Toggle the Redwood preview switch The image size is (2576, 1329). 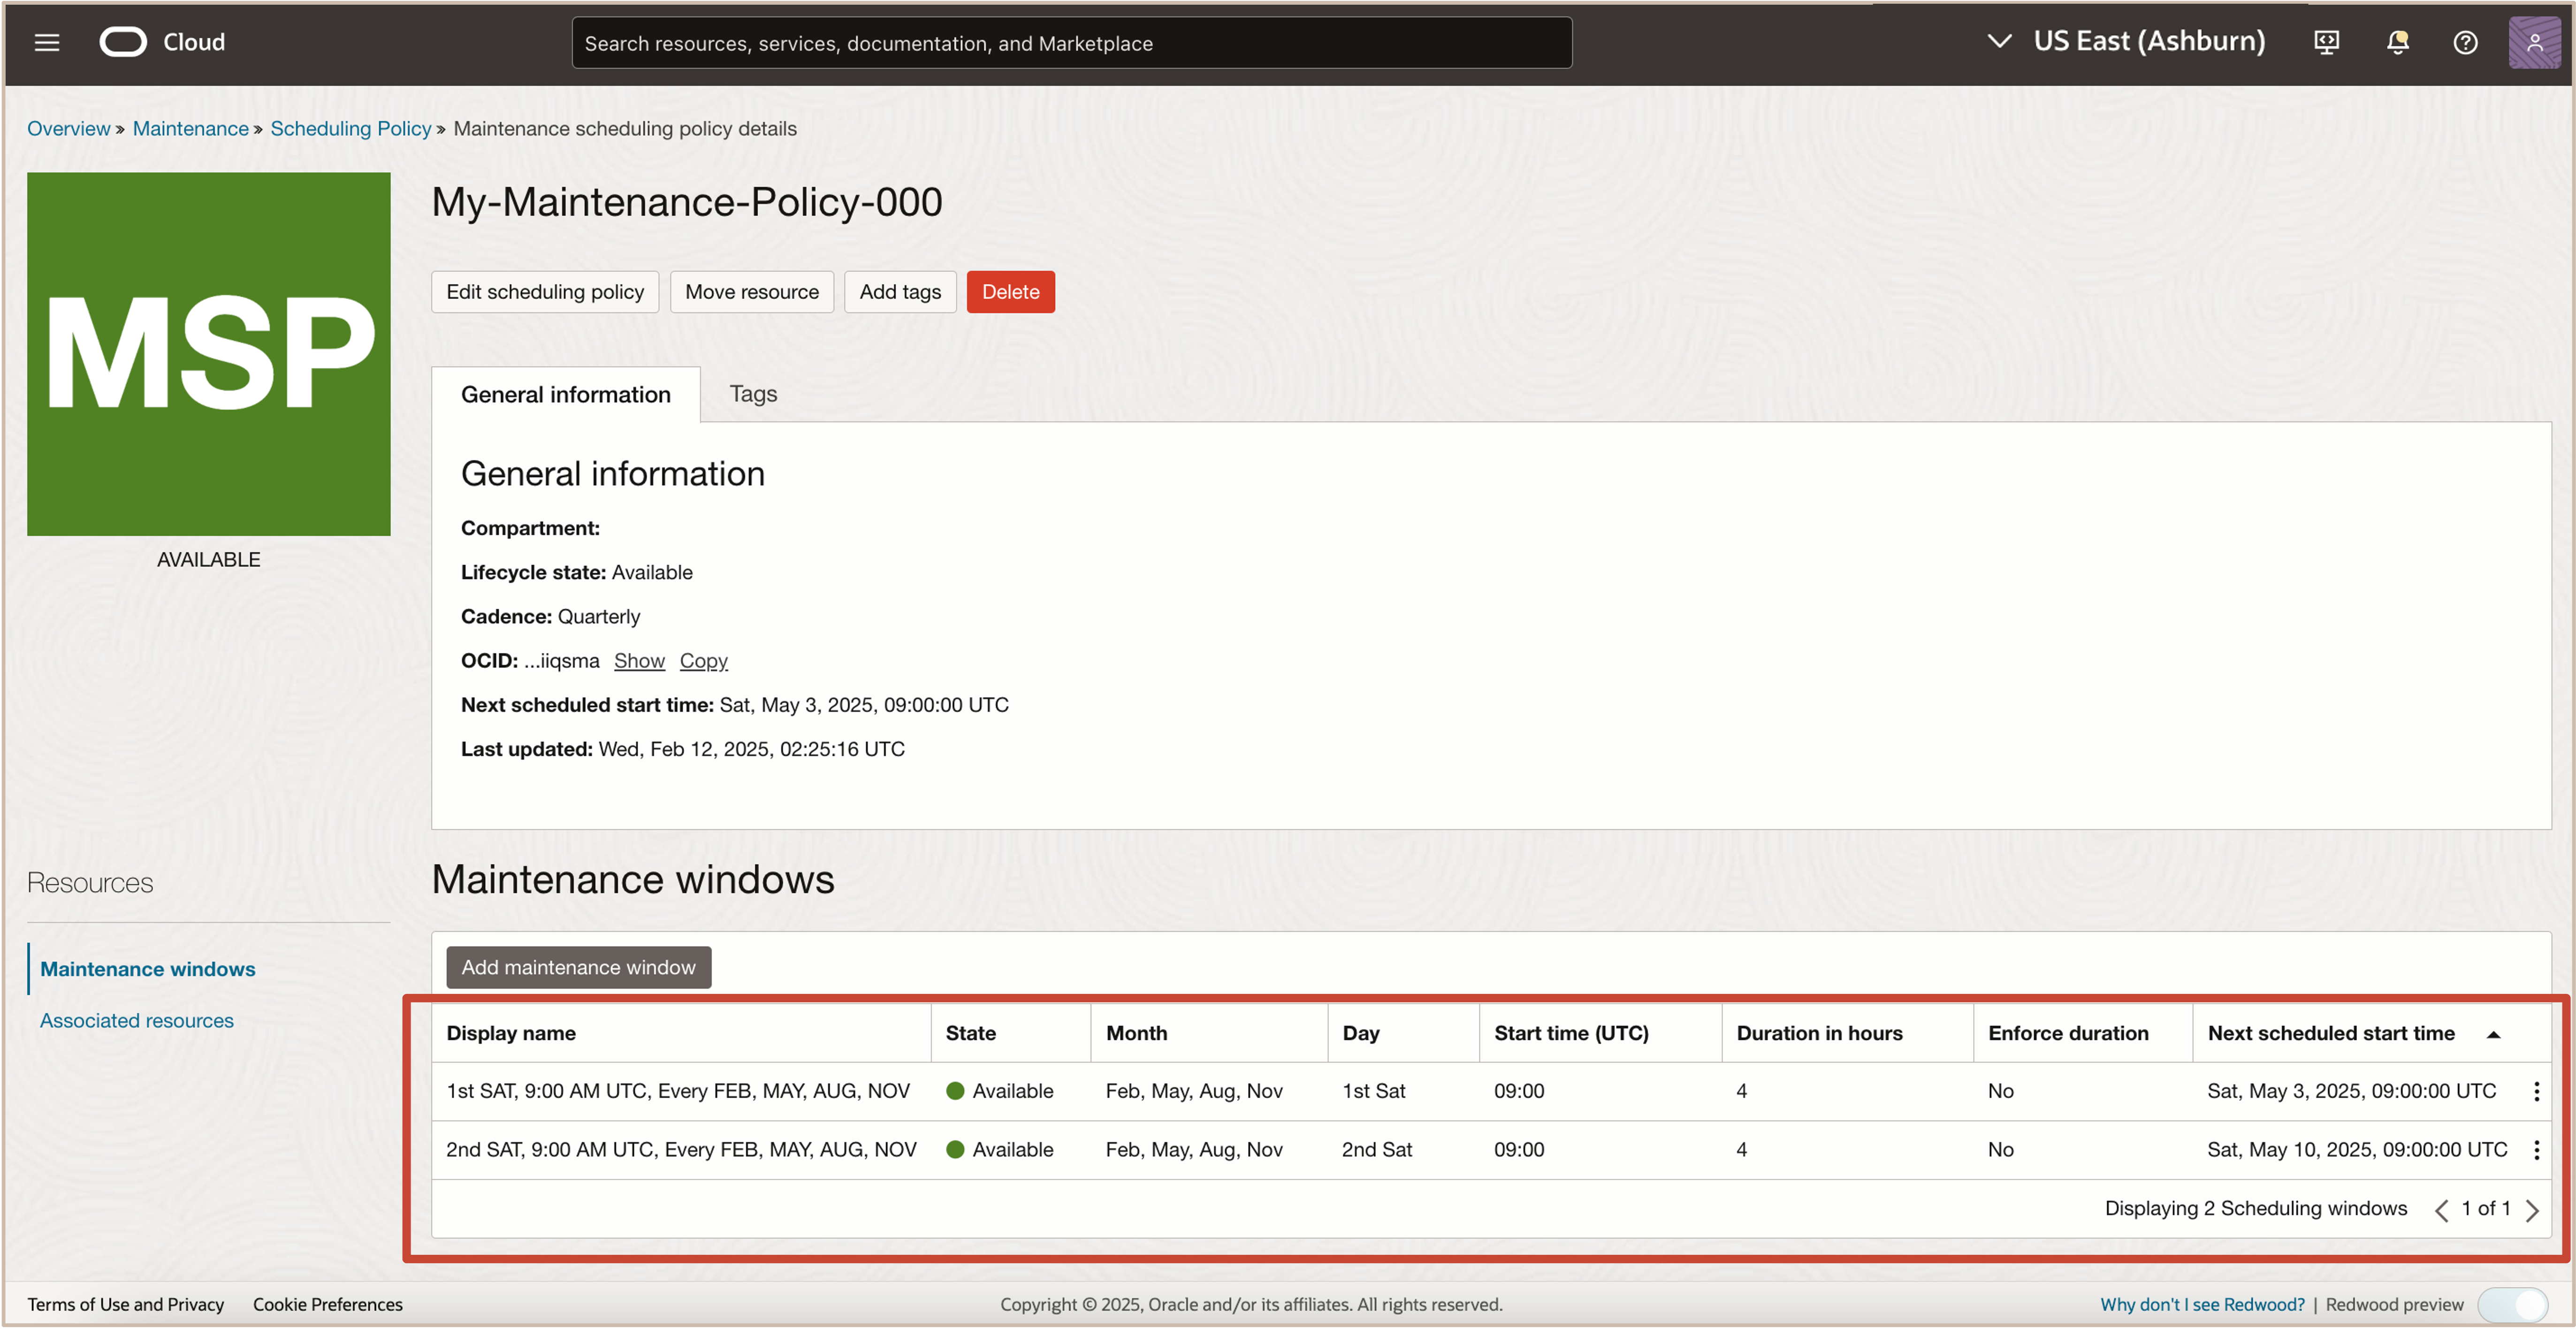2513,1304
